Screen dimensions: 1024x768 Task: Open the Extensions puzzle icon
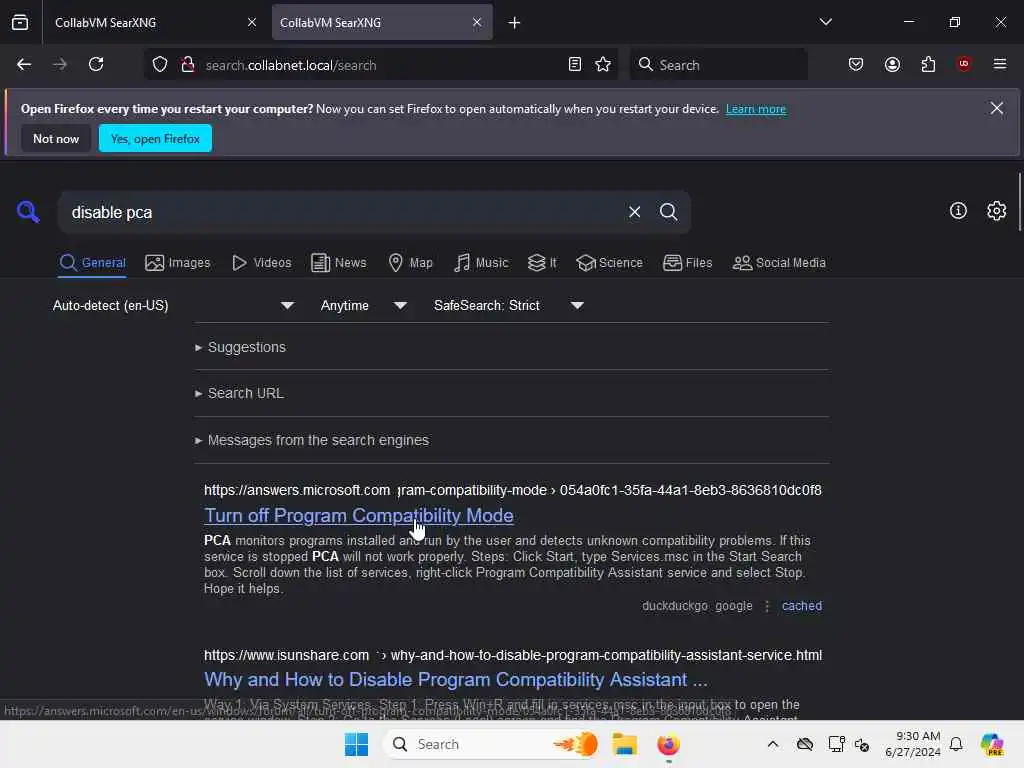click(x=928, y=65)
